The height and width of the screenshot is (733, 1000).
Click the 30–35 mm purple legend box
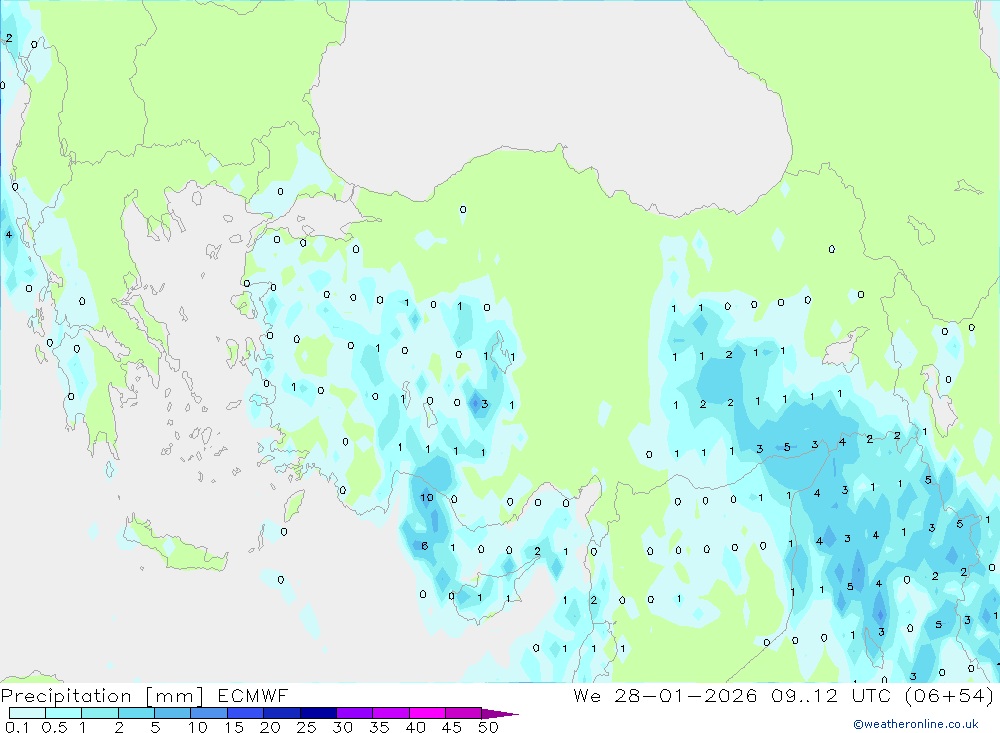355,713
